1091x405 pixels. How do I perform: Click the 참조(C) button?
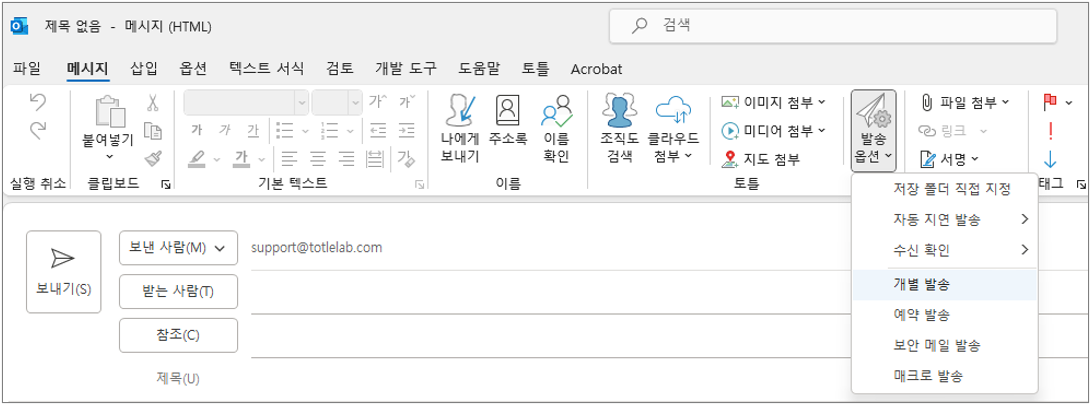coord(179,335)
